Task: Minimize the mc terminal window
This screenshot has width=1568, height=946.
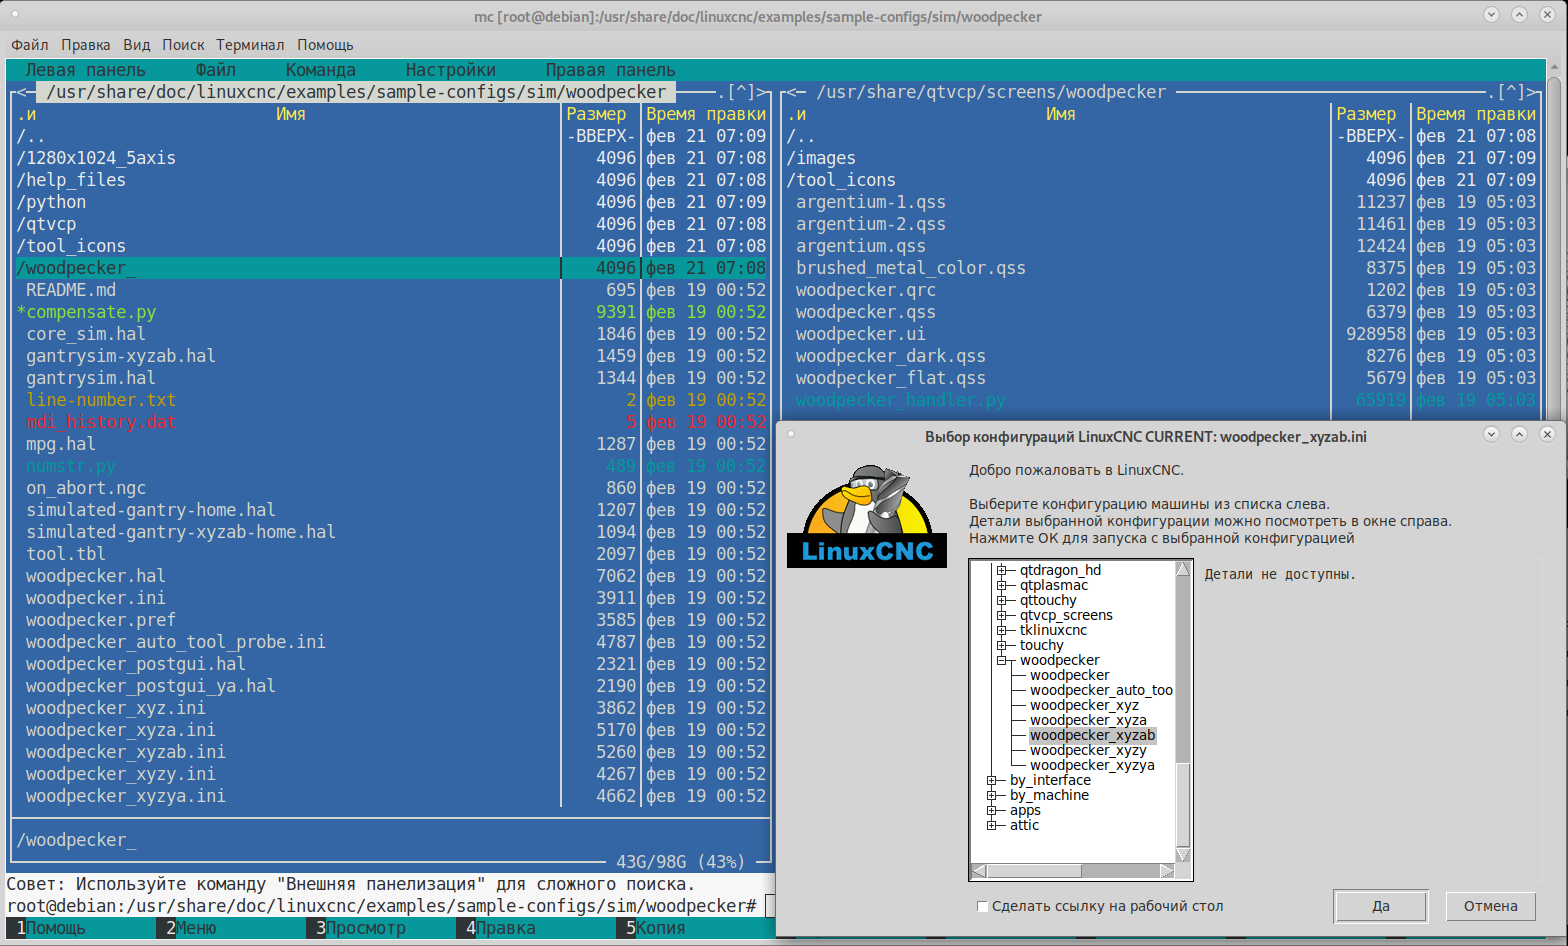Action: click(x=1491, y=15)
